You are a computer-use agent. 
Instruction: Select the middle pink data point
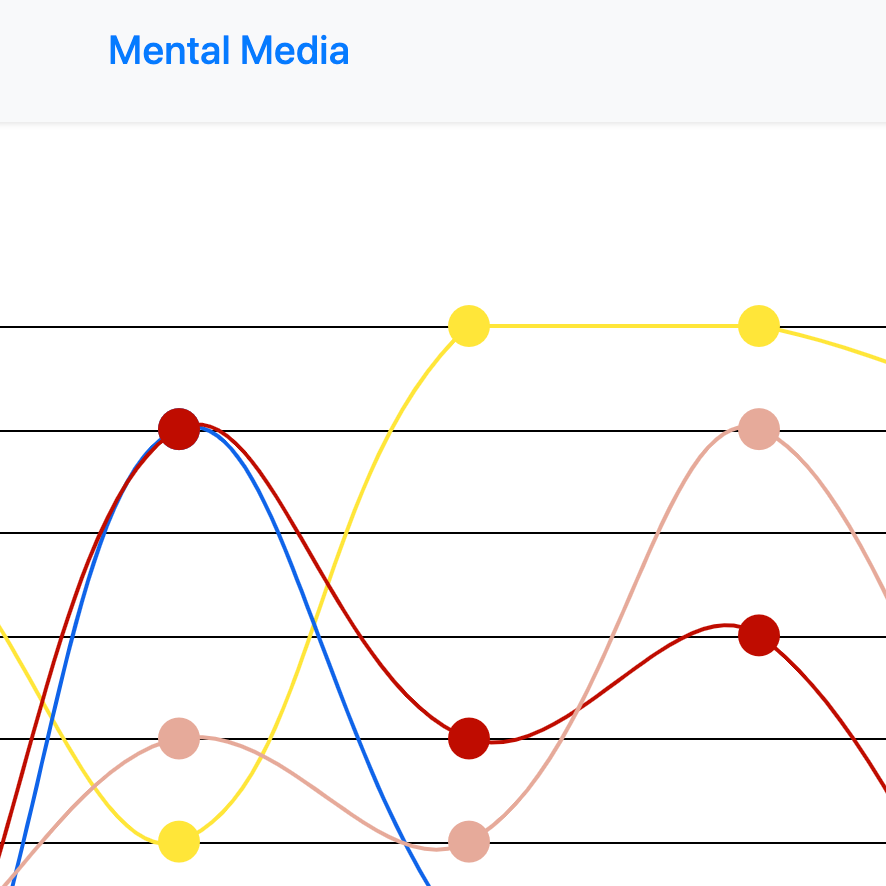(x=469, y=841)
